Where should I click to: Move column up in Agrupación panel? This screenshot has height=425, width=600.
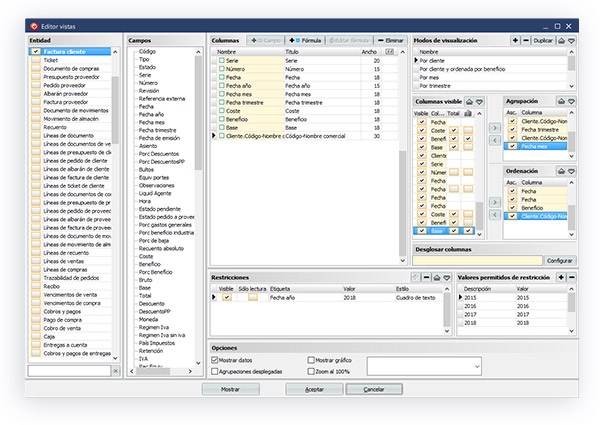(x=559, y=102)
